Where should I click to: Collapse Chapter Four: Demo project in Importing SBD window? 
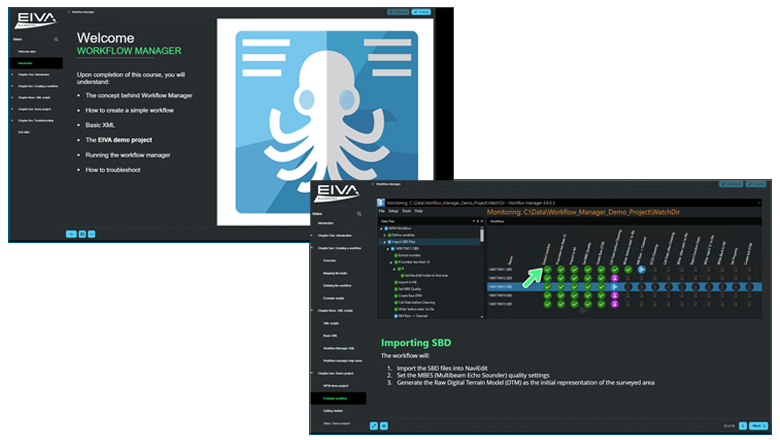click(312, 373)
